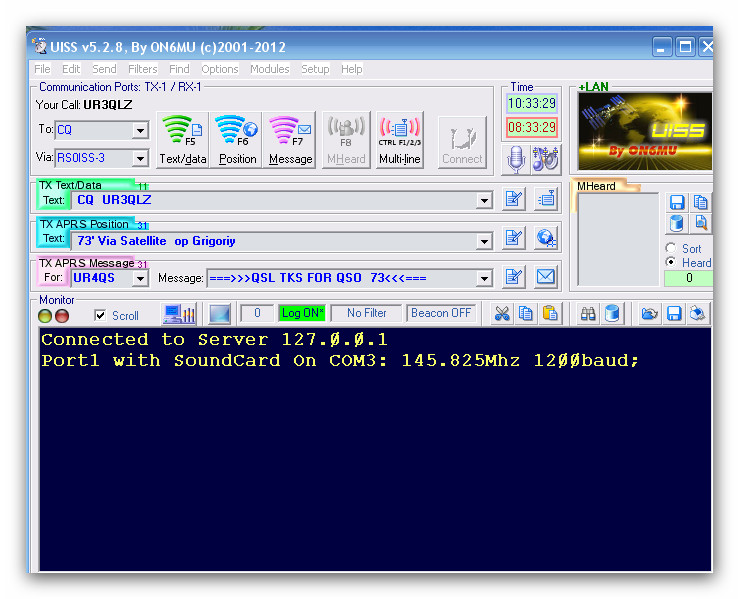Click the green local time 10:33:29
Image resolution: width=739 pixels, height=599 pixels.
pos(532,103)
